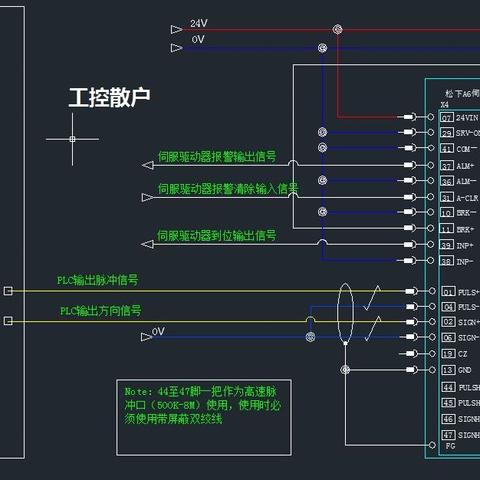The width and height of the screenshot is (480, 480).
Task: Select the 工控散户 title text
Action: click(x=109, y=97)
